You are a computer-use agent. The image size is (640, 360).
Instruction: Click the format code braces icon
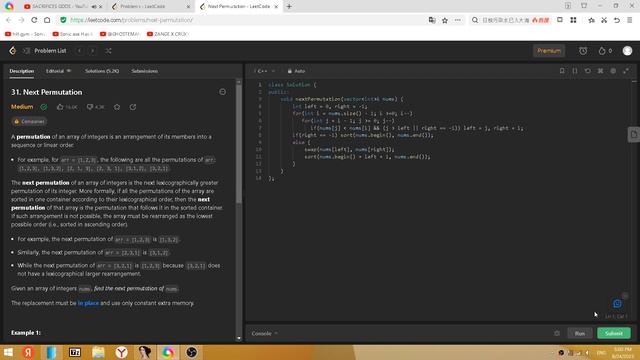[x=575, y=71]
